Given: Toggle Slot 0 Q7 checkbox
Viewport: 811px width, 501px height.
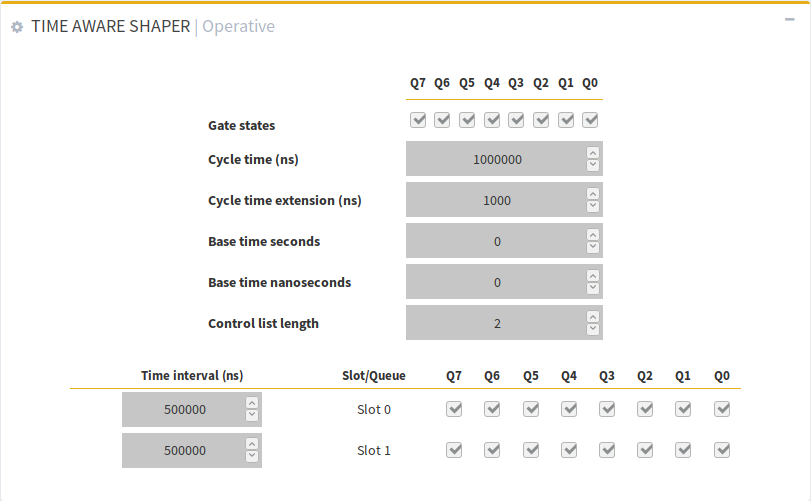Looking at the screenshot, I should [454, 409].
